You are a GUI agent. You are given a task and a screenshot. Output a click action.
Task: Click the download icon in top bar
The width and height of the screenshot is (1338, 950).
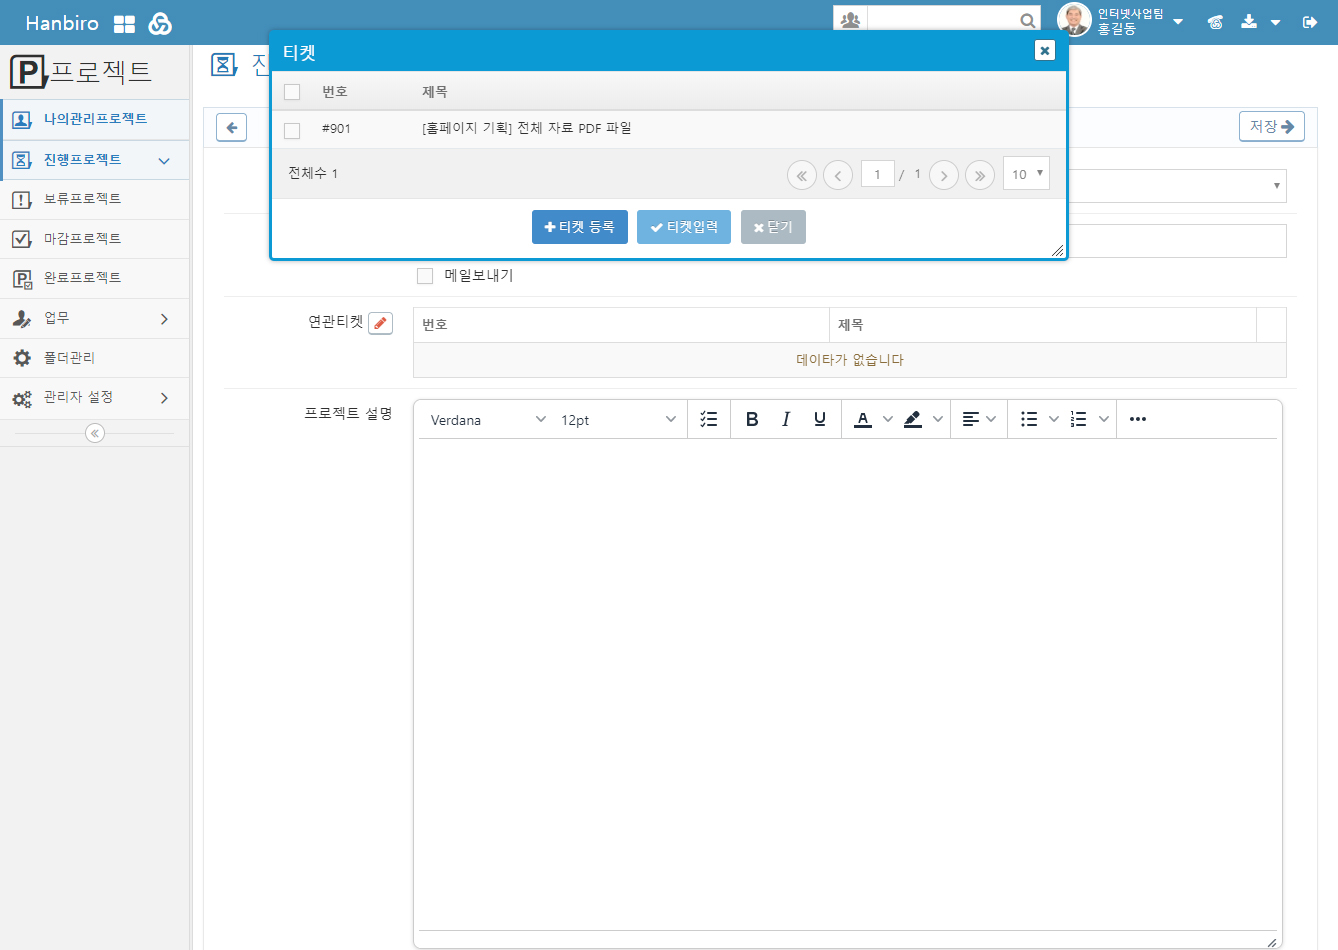pyautogui.click(x=1249, y=21)
